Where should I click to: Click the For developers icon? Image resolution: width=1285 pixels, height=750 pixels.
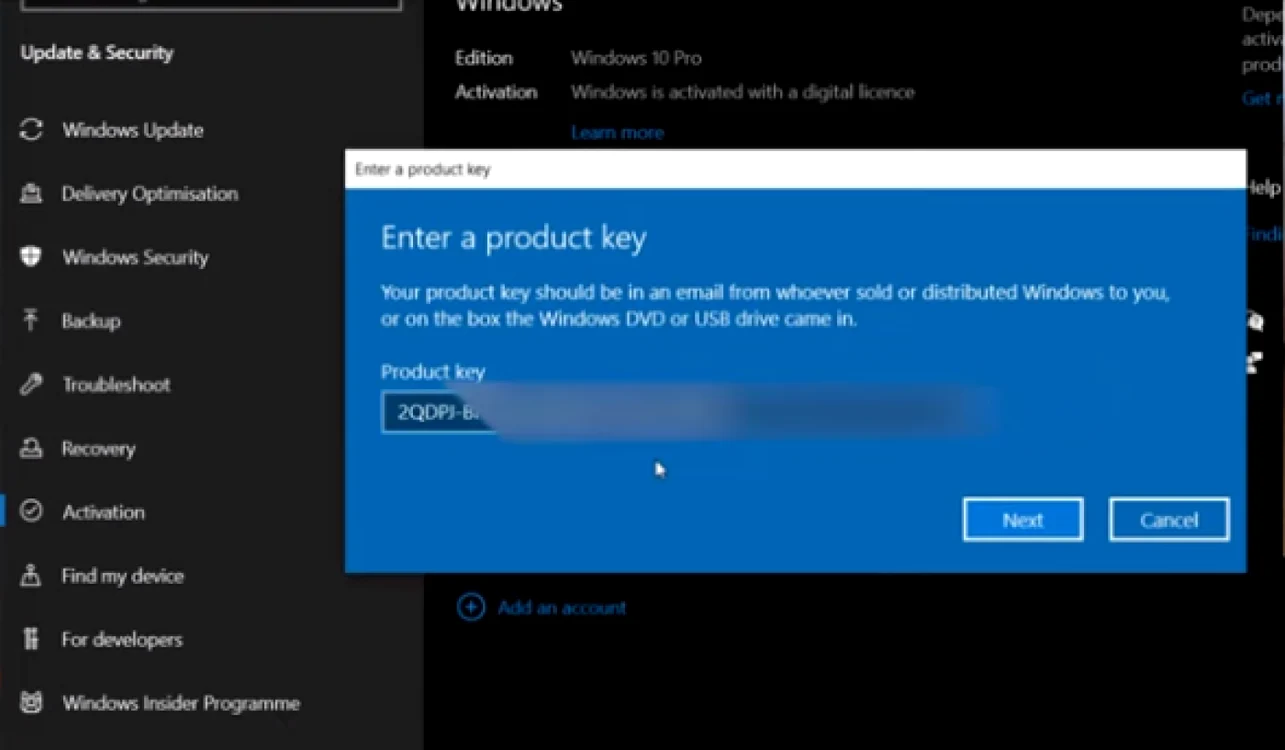(31, 639)
